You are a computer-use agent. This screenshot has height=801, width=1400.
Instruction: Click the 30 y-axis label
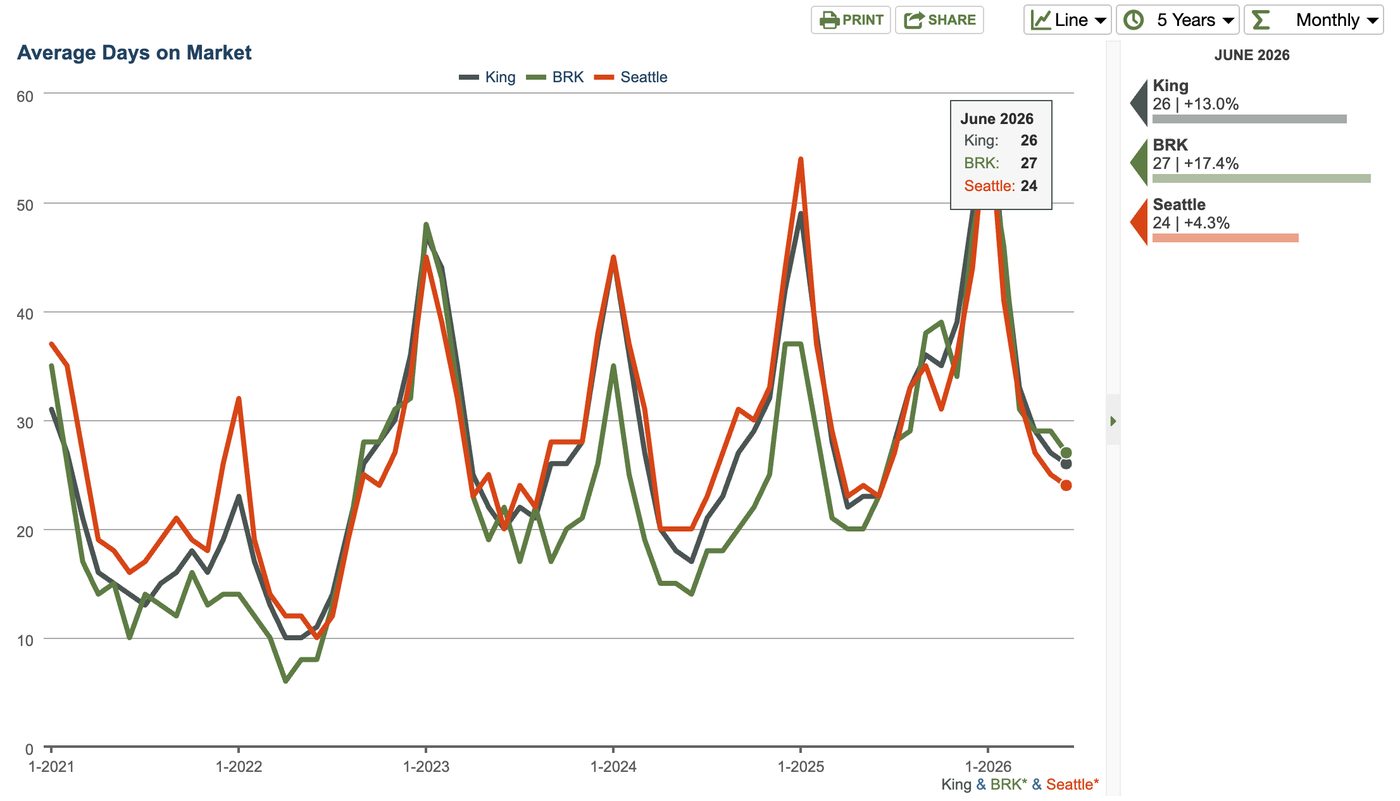pyautogui.click(x=24, y=422)
